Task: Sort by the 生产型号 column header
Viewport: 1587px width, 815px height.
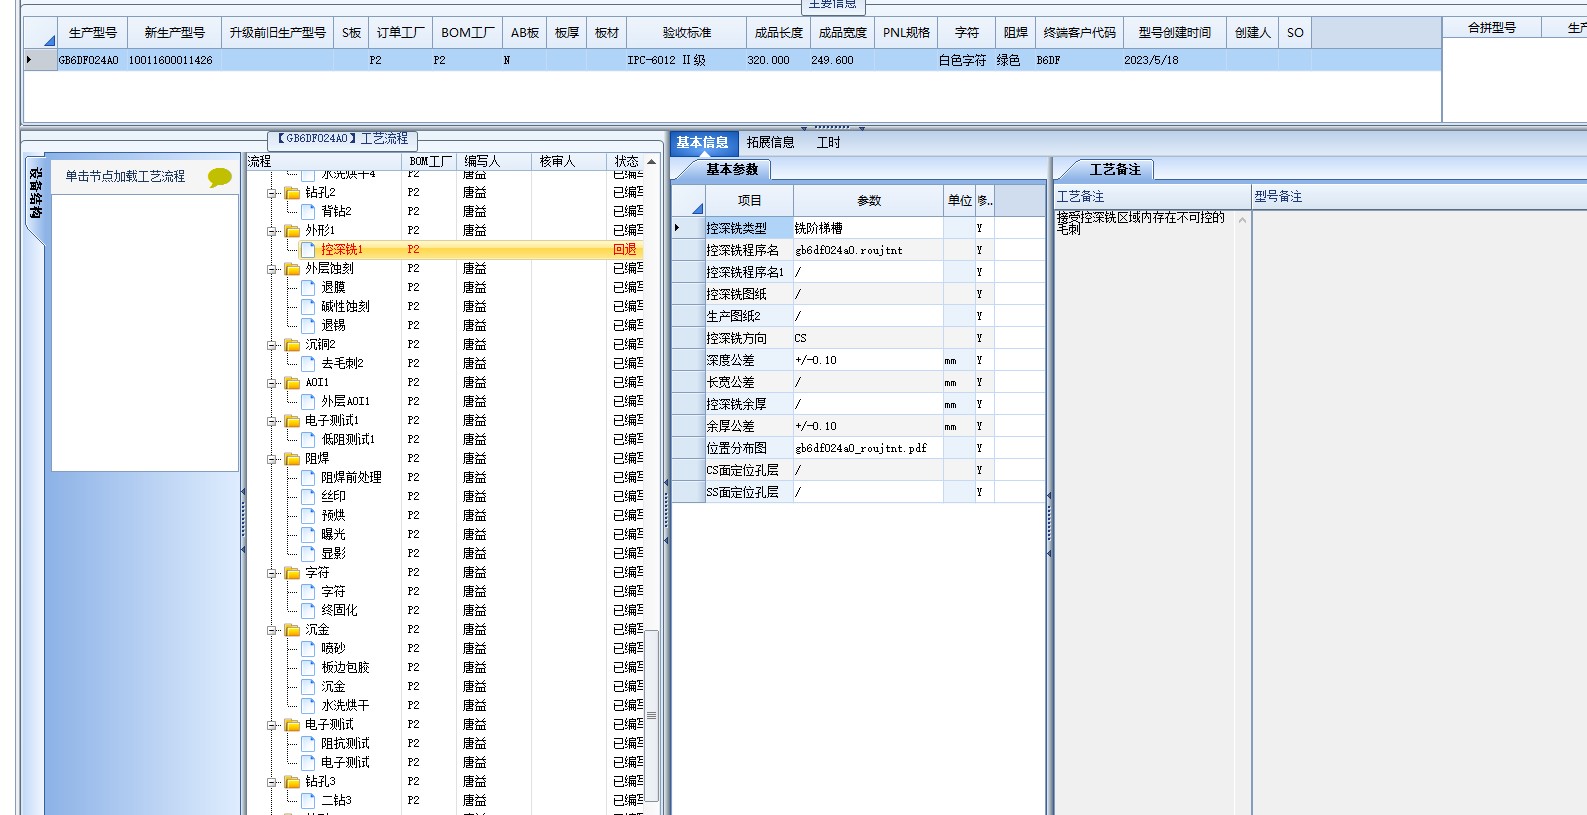Action: [x=92, y=32]
